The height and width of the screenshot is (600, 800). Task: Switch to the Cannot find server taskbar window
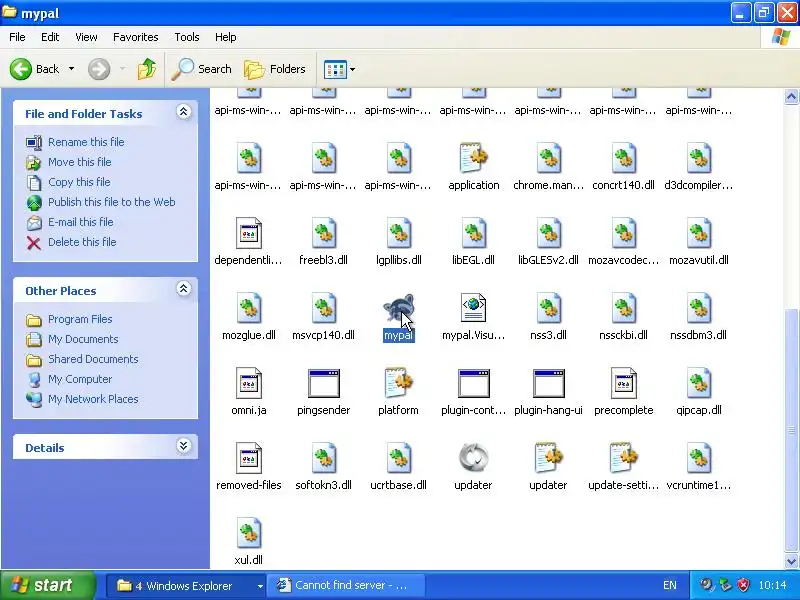tap(347, 586)
